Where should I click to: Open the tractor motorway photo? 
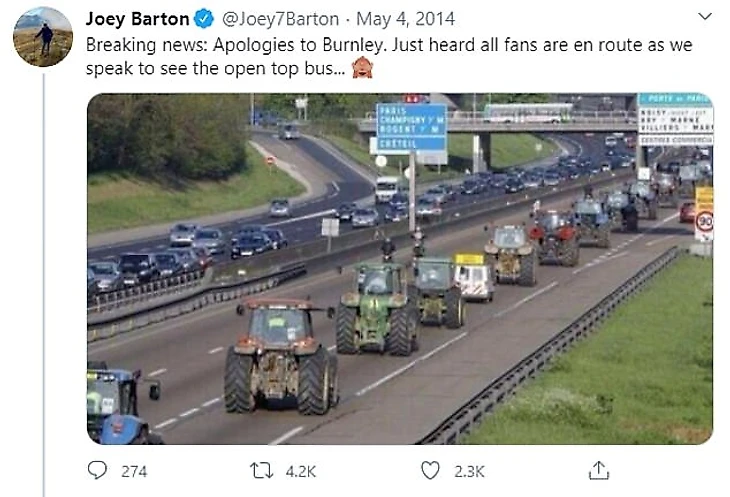[x=400, y=269]
